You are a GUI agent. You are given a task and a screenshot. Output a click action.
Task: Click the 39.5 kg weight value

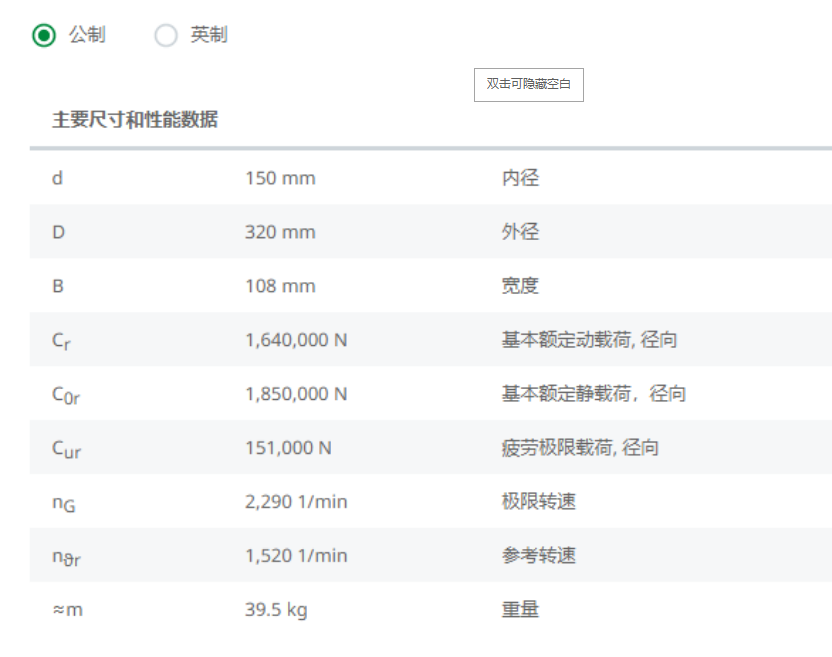276,609
